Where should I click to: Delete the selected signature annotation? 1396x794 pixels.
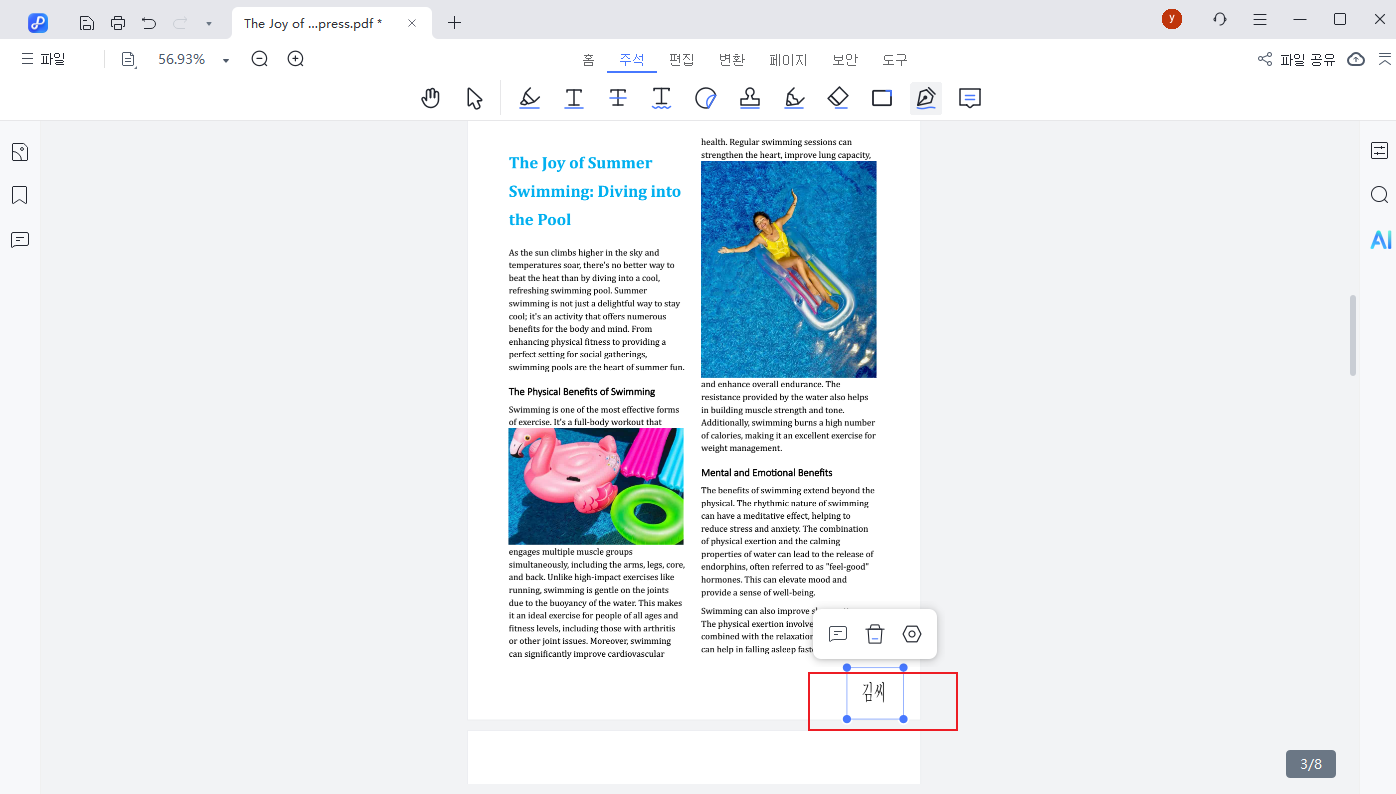tap(875, 634)
